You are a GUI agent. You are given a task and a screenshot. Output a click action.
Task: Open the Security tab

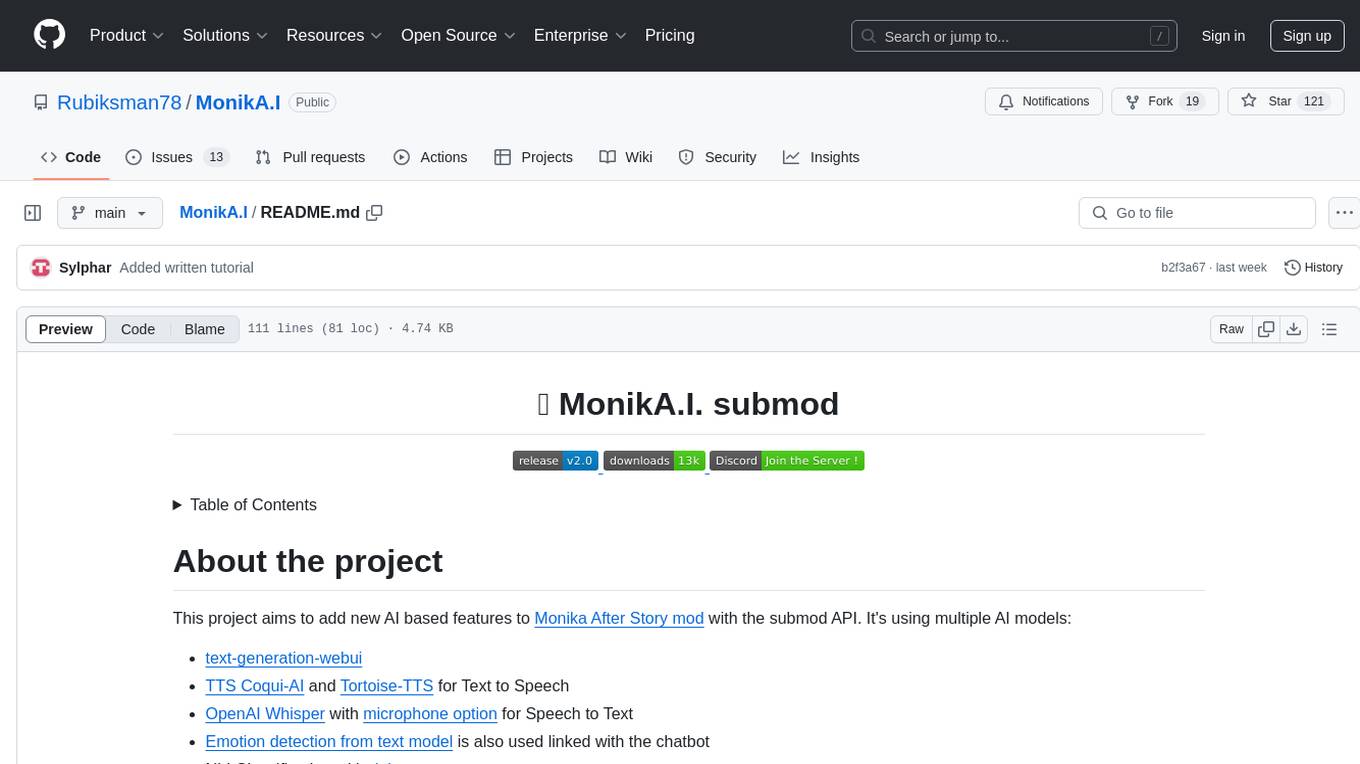(717, 157)
